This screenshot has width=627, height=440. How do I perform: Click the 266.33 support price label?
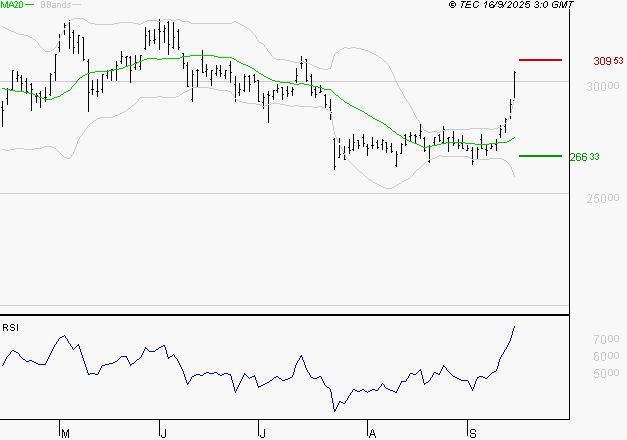[x=584, y=157]
